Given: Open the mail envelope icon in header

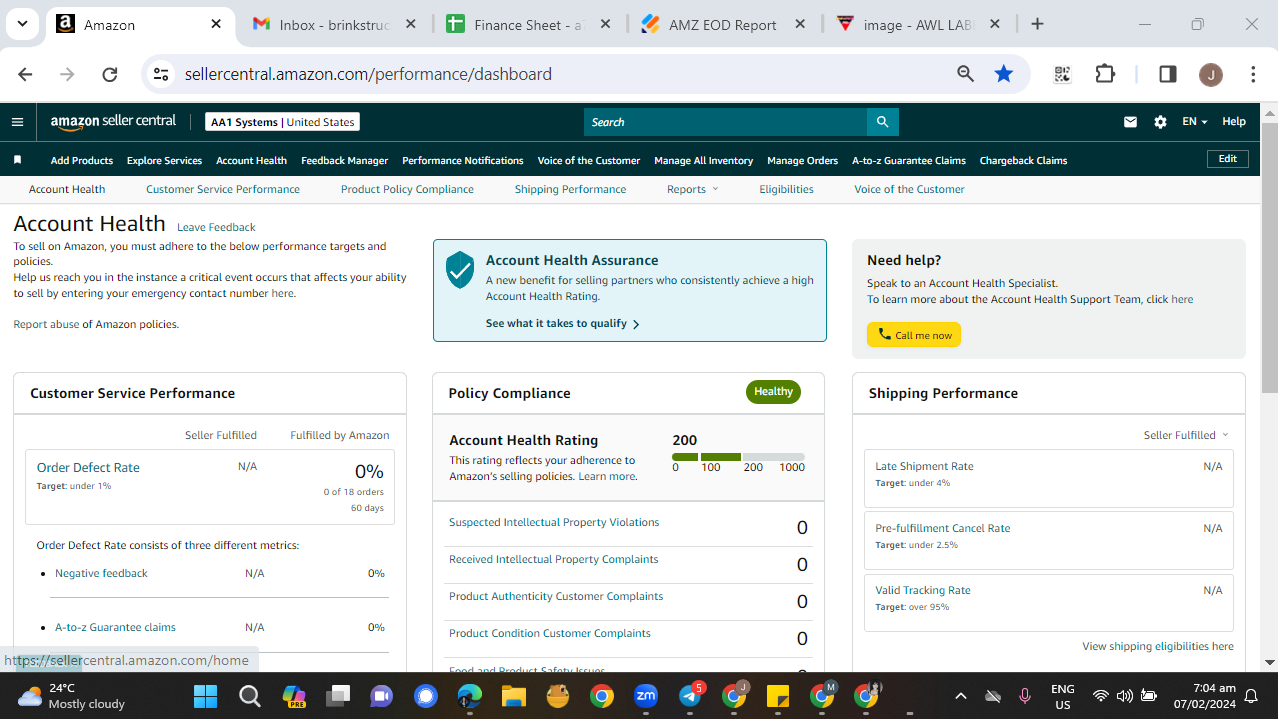Looking at the screenshot, I should pos(1130,122).
